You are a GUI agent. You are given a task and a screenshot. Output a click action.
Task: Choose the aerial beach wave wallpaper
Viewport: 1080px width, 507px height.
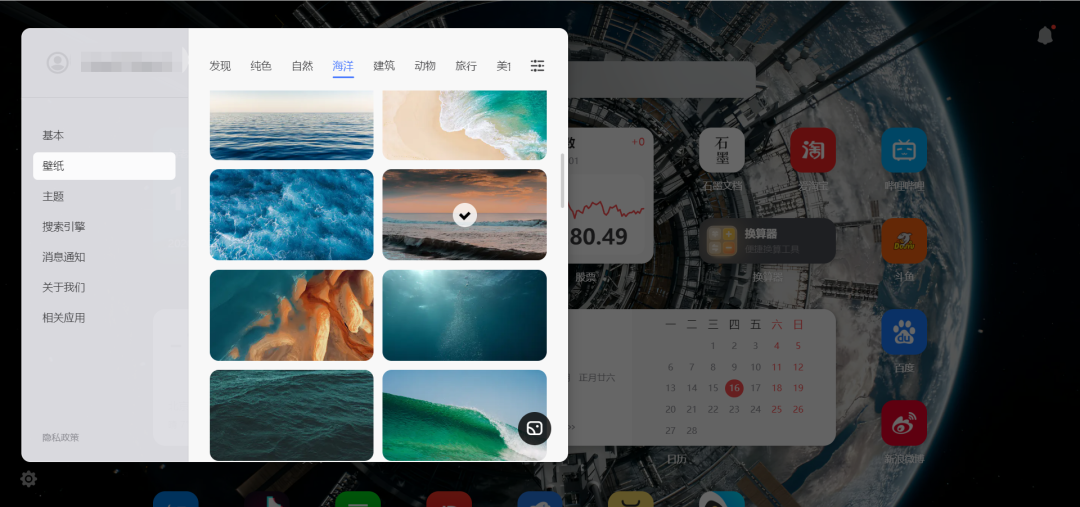[x=464, y=125]
